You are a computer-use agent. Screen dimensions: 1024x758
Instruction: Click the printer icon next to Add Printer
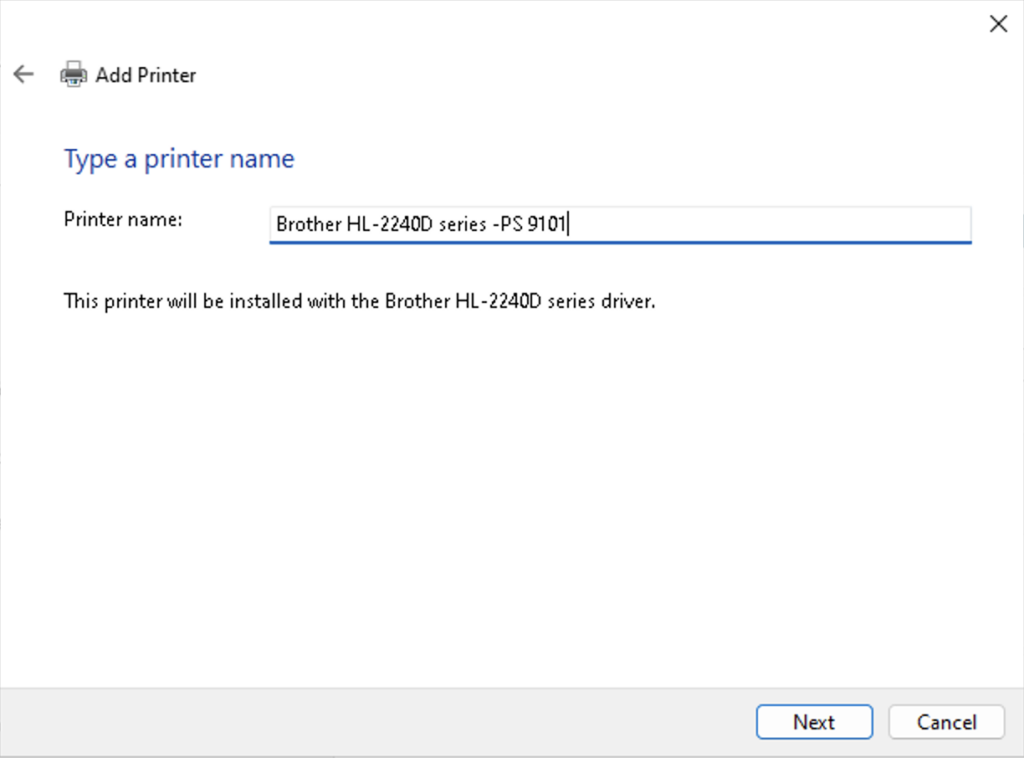click(x=74, y=74)
